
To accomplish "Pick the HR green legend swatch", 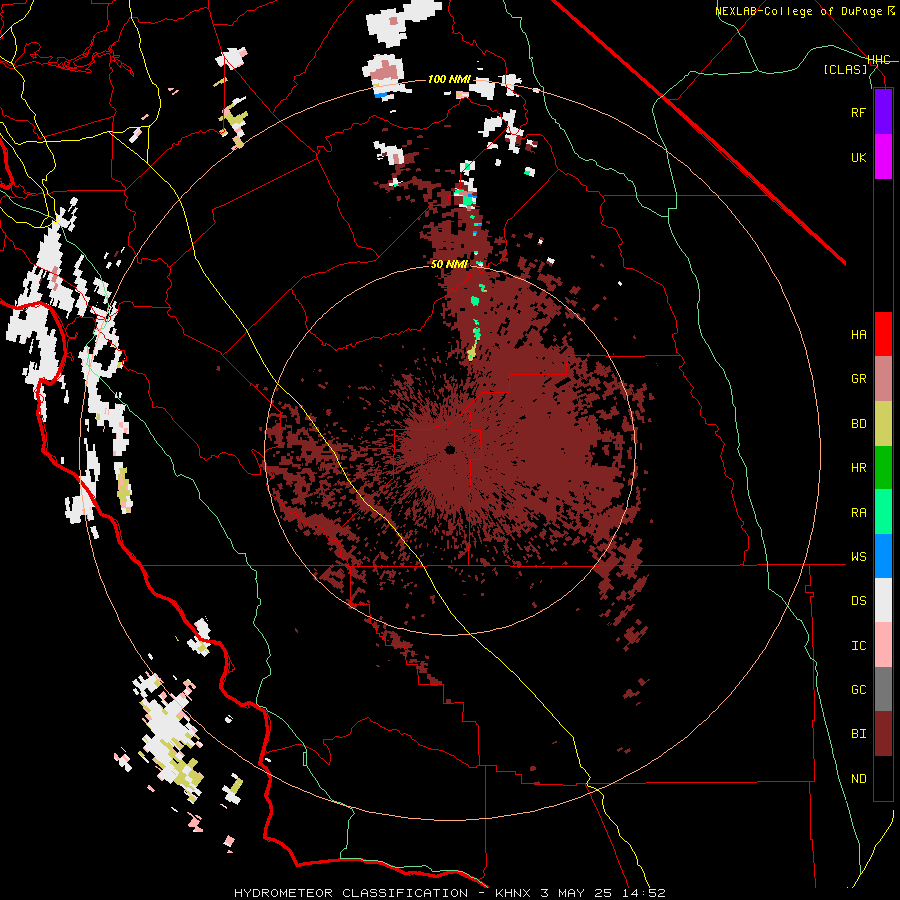I will point(883,468).
